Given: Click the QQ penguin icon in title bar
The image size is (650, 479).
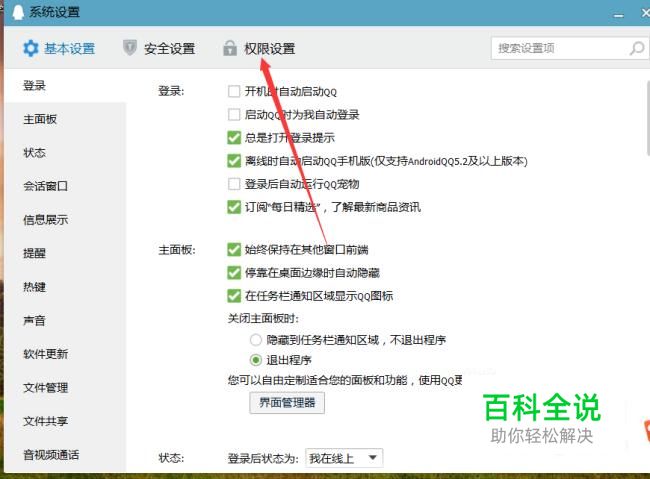Looking at the screenshot, I should (x=18, y=12).
